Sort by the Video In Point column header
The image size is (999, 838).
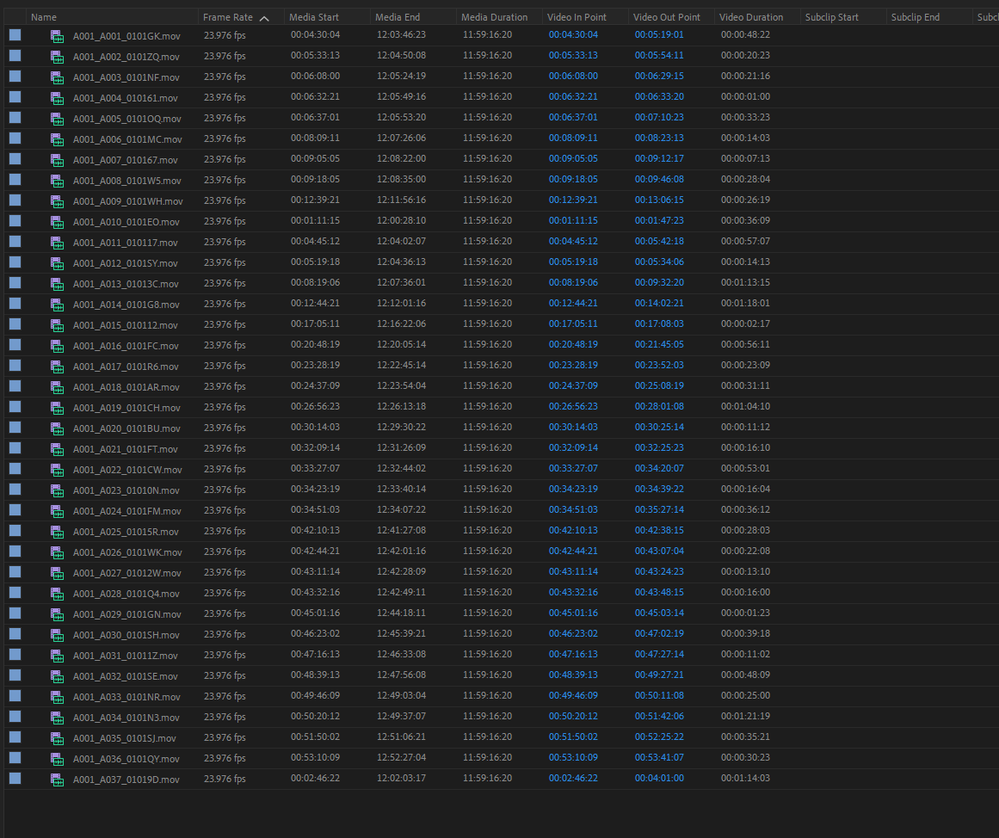click(577, 17)
